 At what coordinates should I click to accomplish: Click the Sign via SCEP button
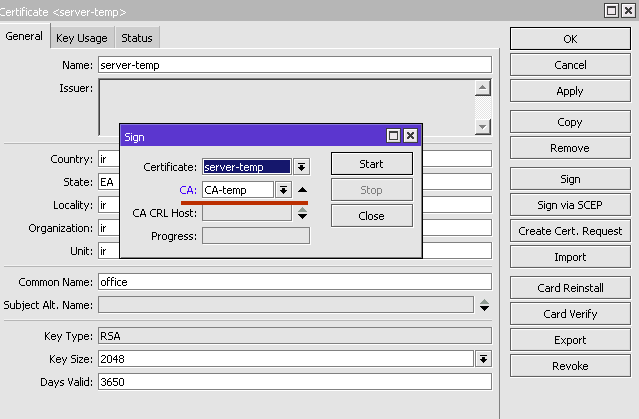pos(569,205)
